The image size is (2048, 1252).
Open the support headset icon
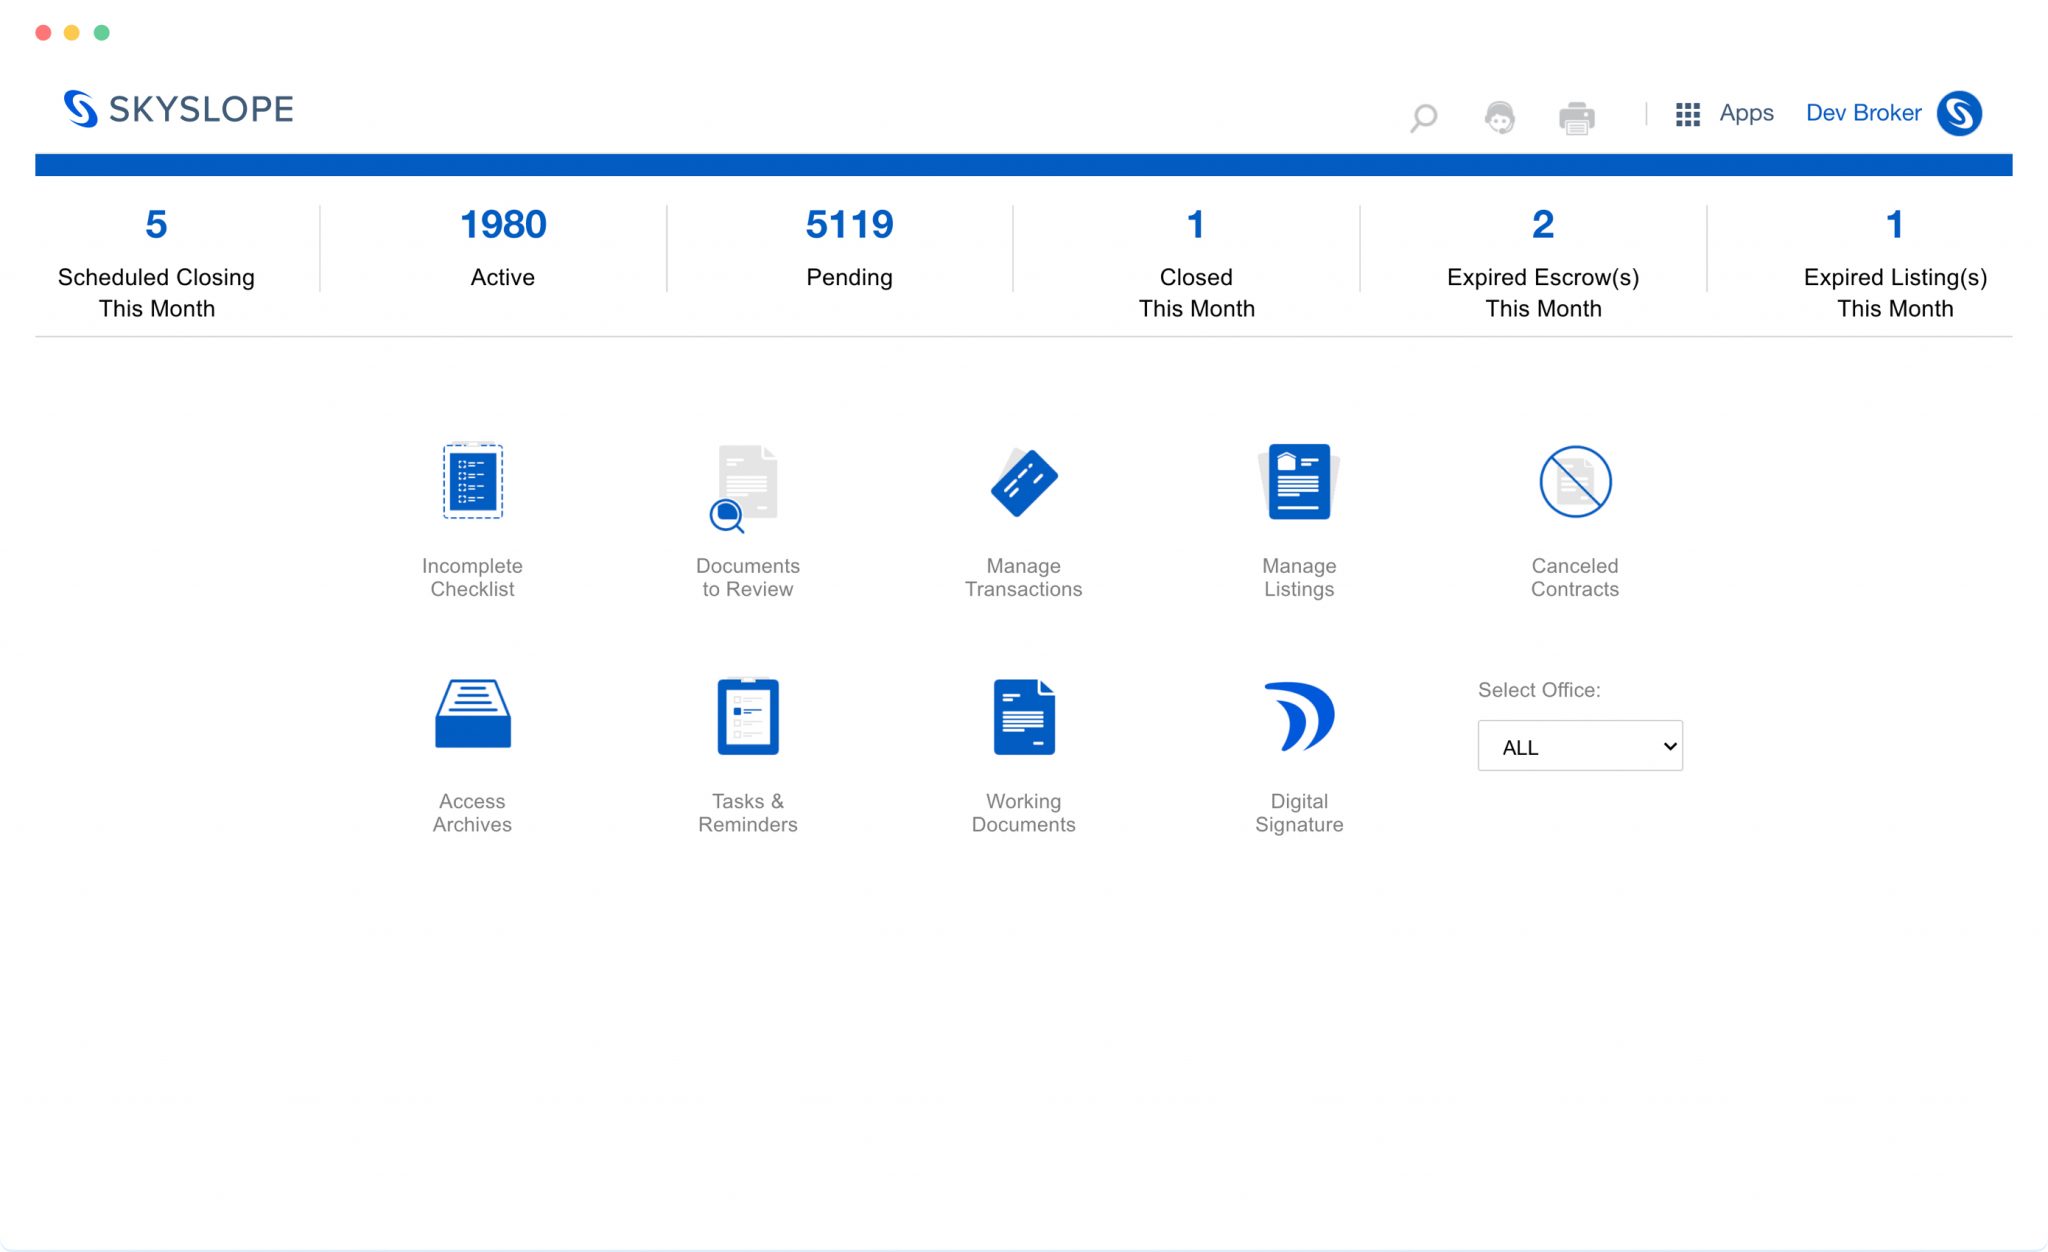coord(1499,117)
